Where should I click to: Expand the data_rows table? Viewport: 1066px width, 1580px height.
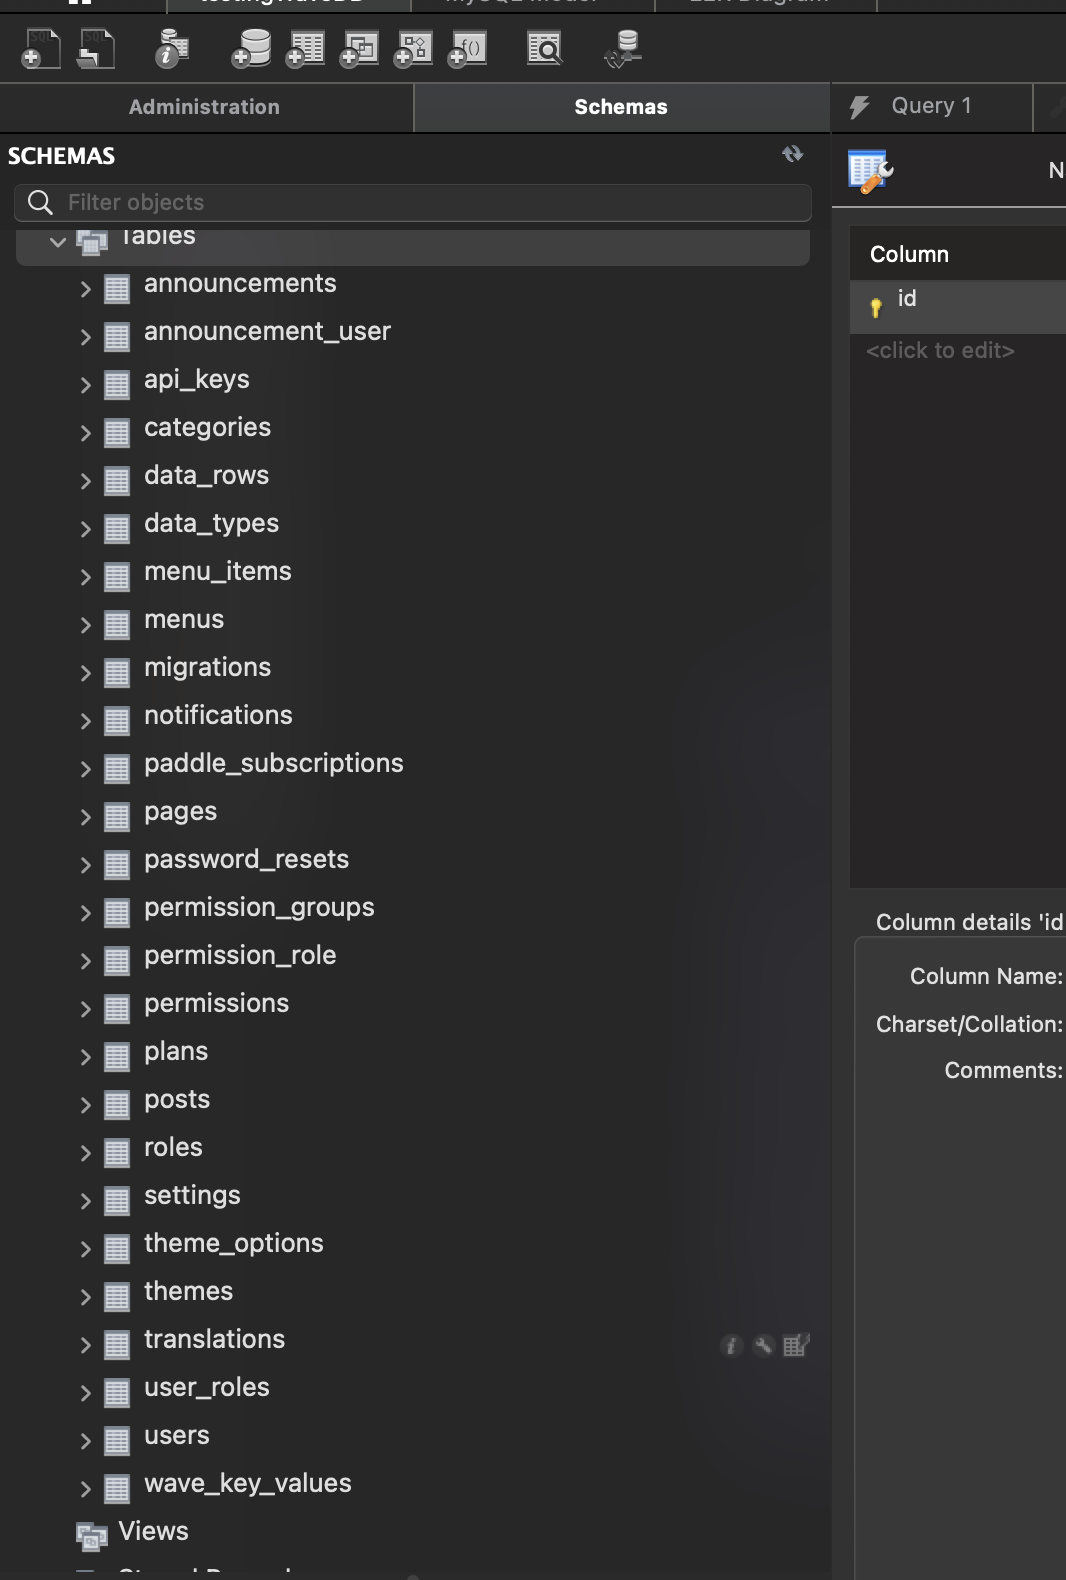pos(86,482)
